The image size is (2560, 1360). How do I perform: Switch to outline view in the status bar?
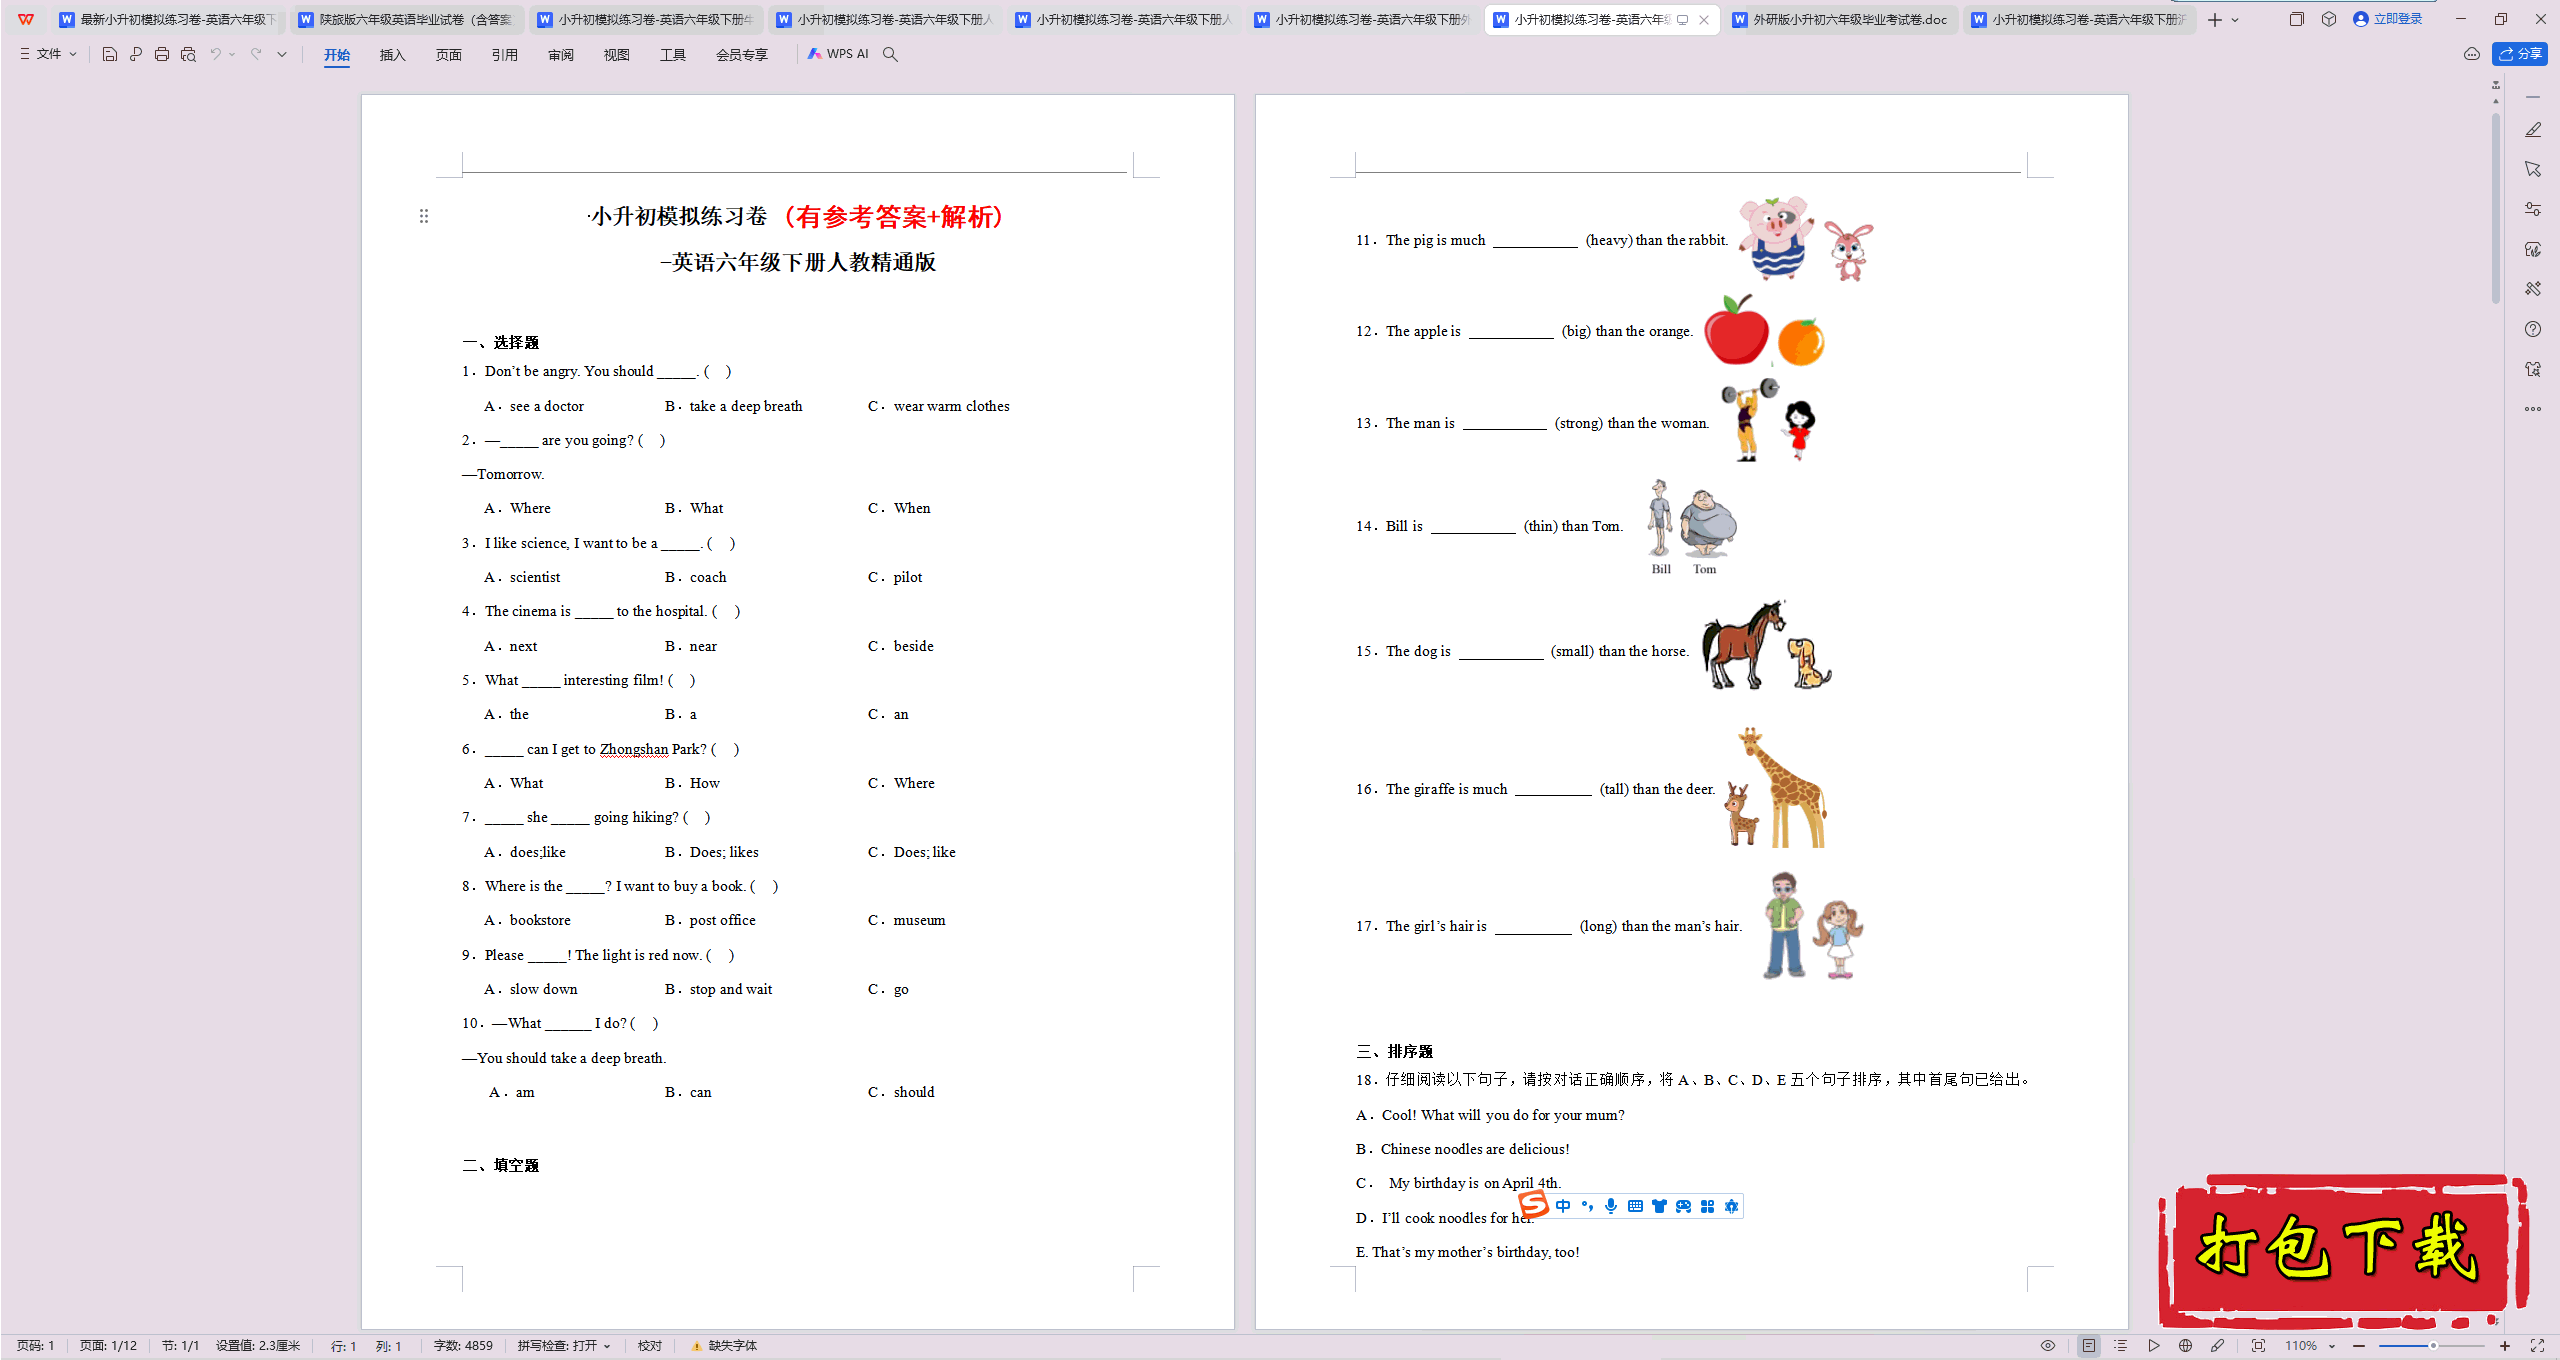pyautogui.click(x=2121, y=1346)
